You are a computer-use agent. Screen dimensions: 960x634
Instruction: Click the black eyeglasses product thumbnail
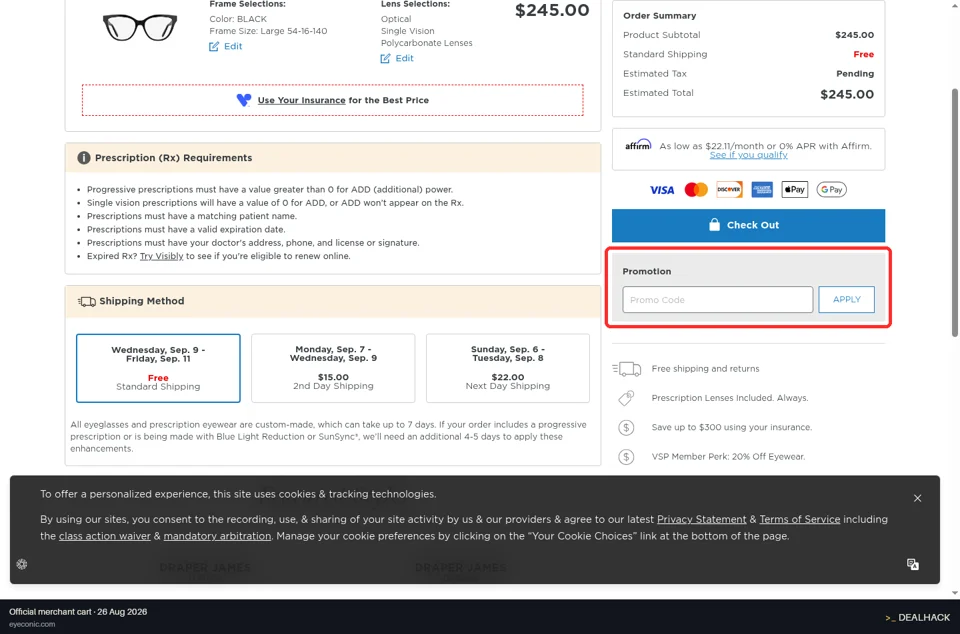(140, 27)
